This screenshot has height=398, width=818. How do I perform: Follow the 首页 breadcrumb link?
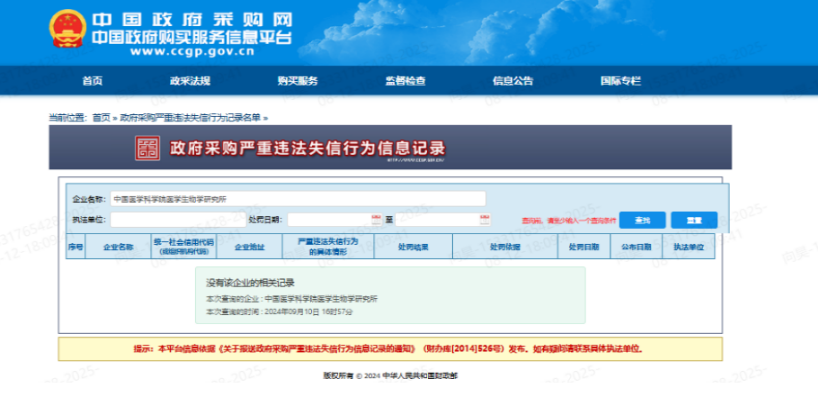(101, 118)
